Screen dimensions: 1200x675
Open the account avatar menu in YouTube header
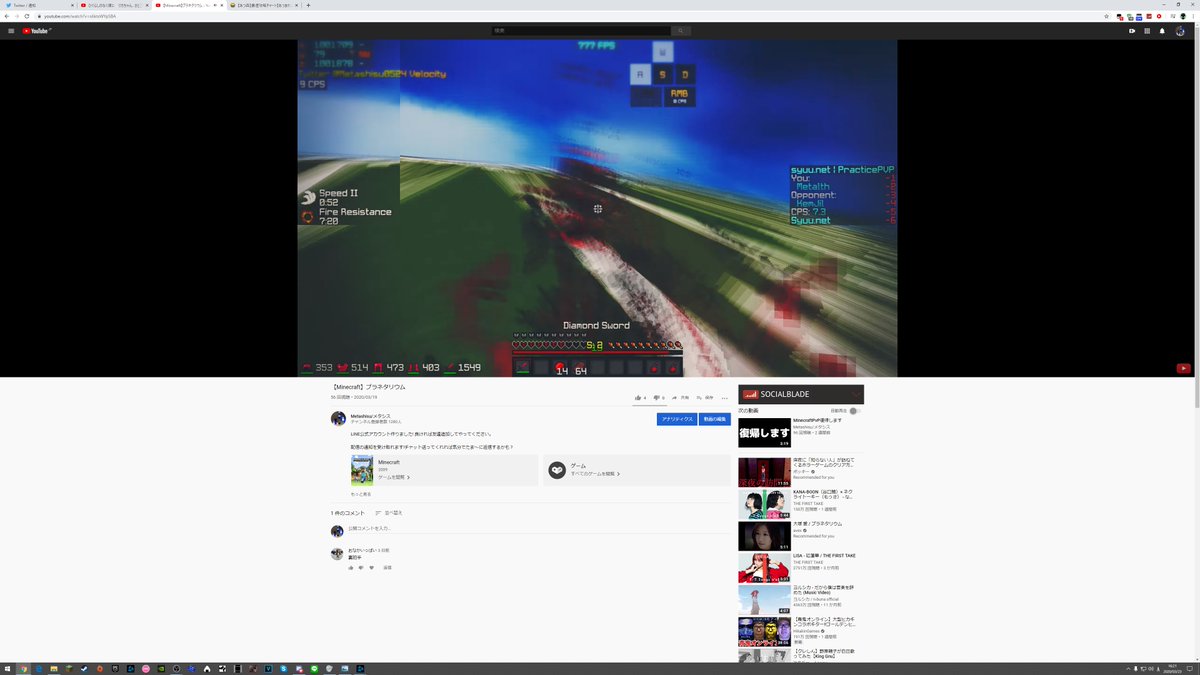coord(1181,31)
